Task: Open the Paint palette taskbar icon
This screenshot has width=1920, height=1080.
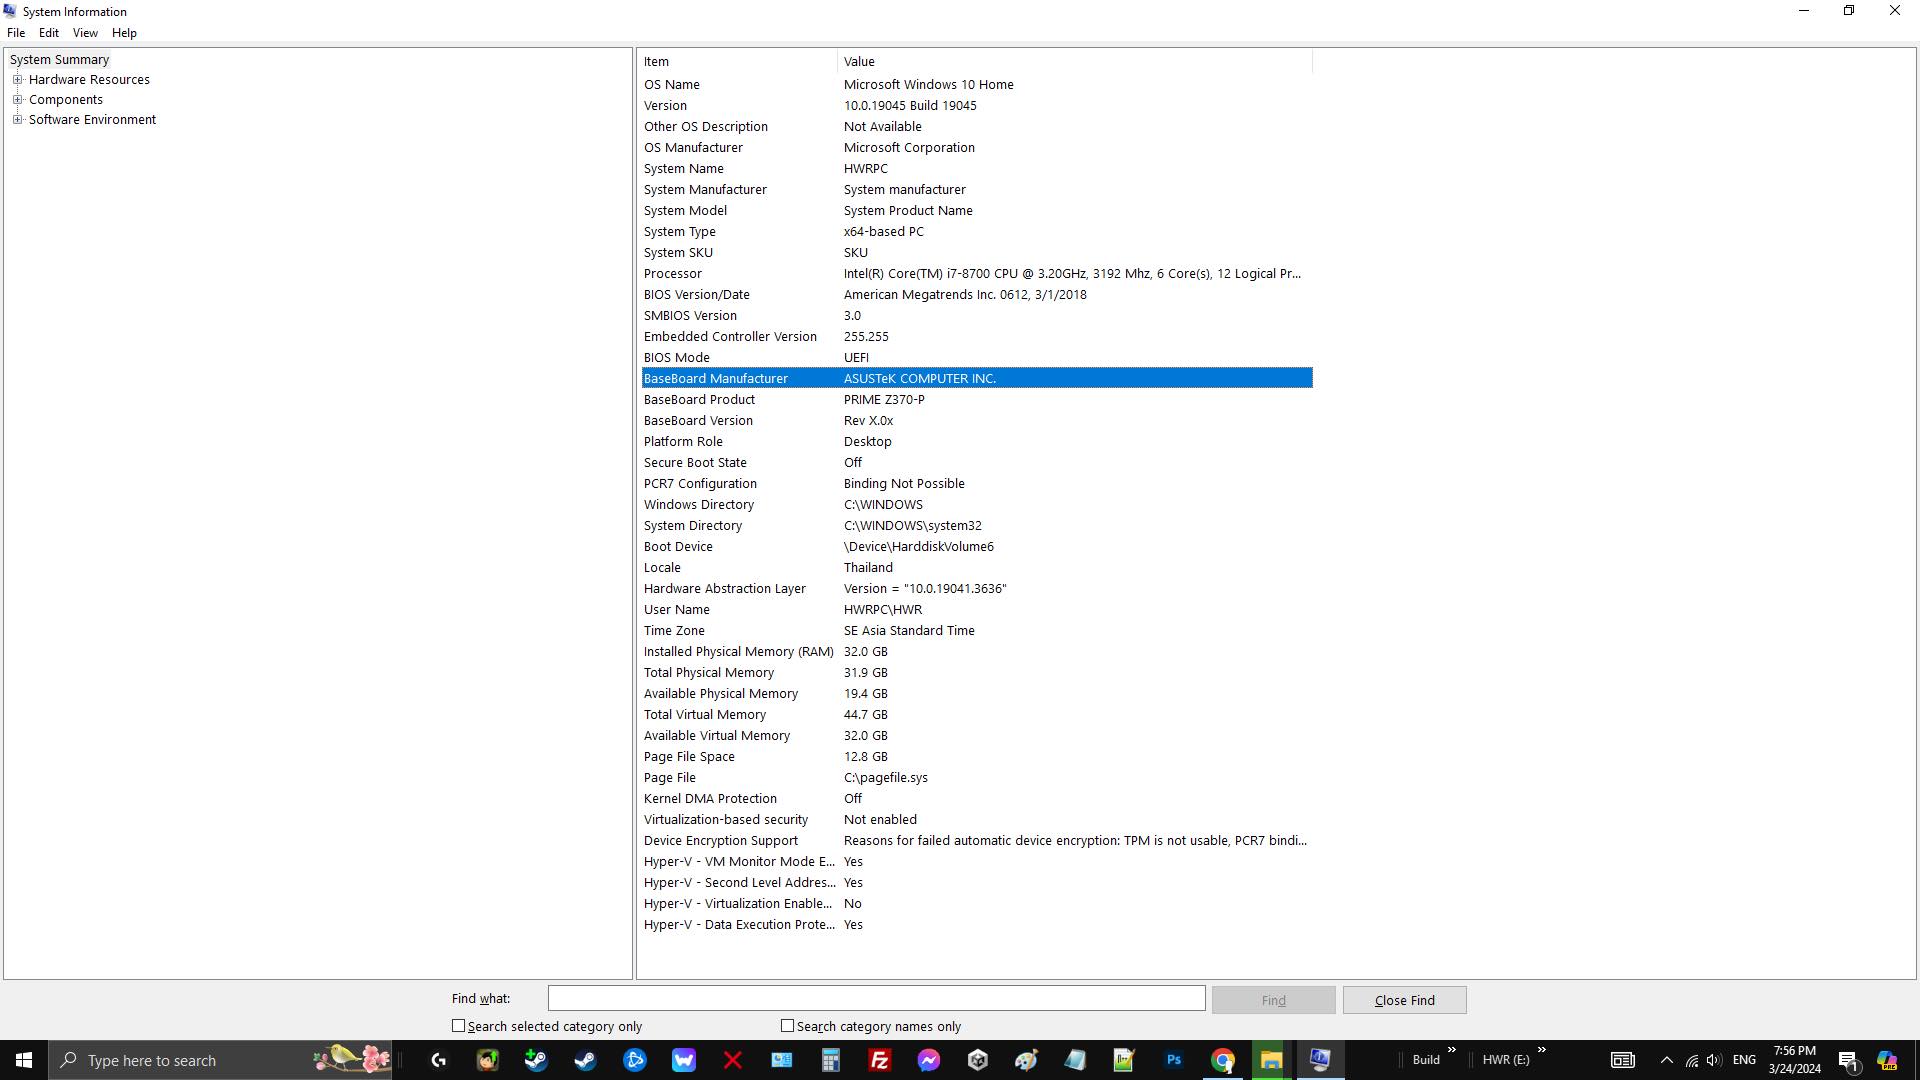Action: click(1027, 1060)
